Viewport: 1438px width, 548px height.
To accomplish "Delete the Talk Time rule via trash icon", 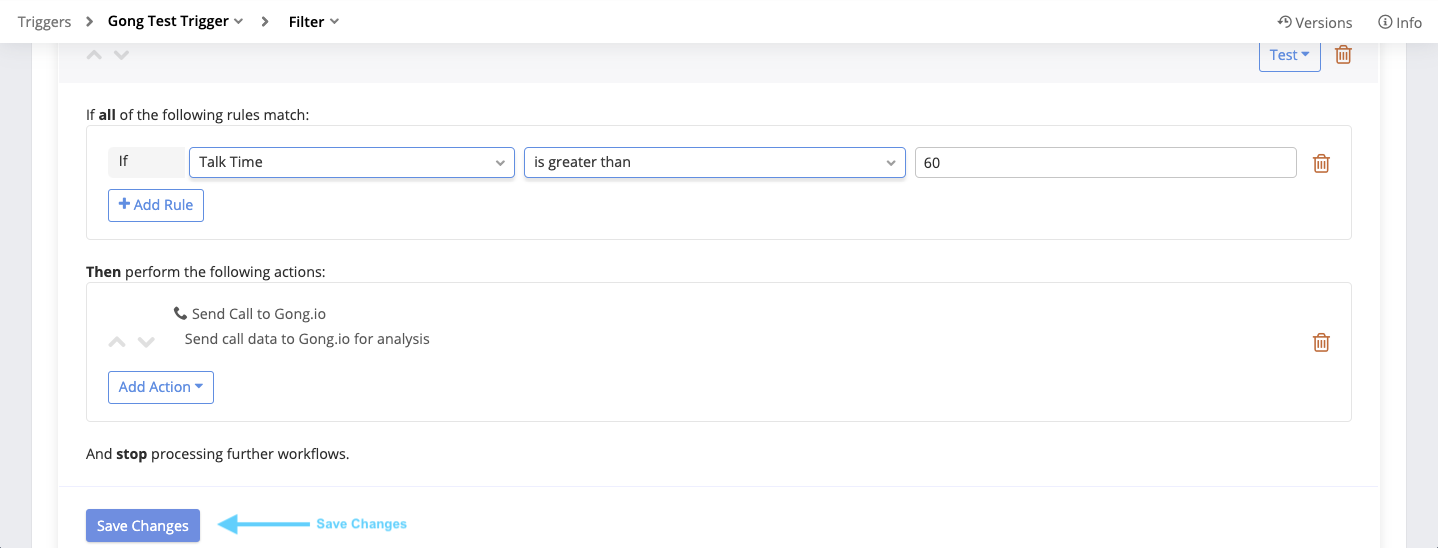I will coord(1321,163).
